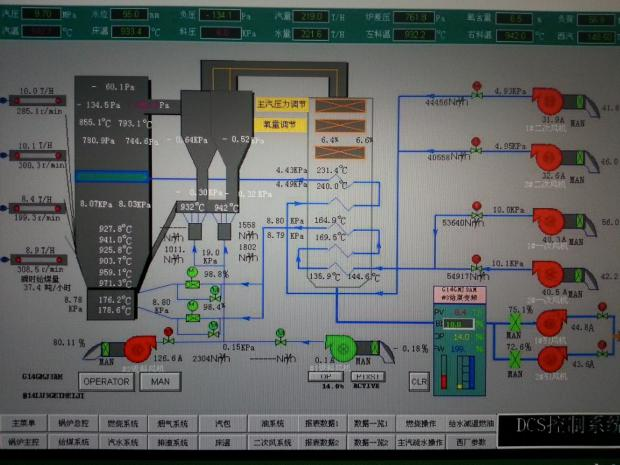Open the 油系统 page
Image resolution: width=620 pixels, height=465 pixels.
pos(272,423)
